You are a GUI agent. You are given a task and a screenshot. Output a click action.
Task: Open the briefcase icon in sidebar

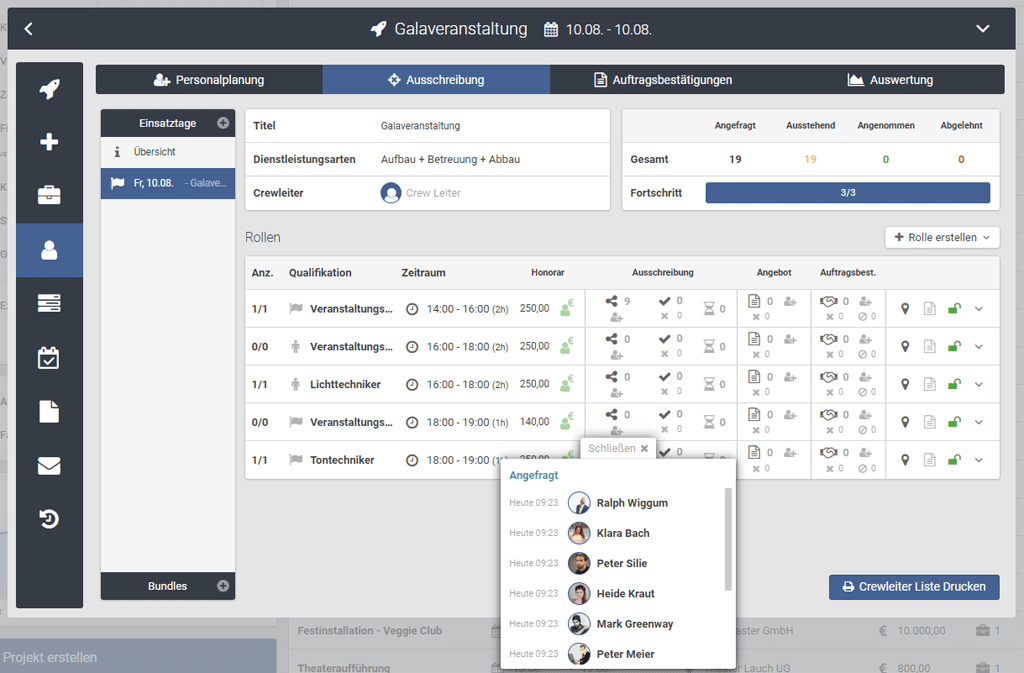pos(49,194)
